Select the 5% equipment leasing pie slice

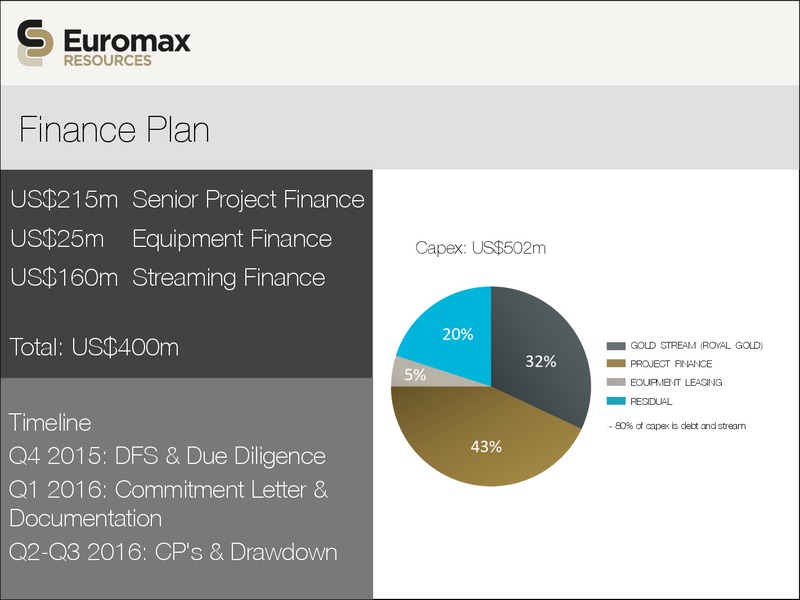click(416, 374)
